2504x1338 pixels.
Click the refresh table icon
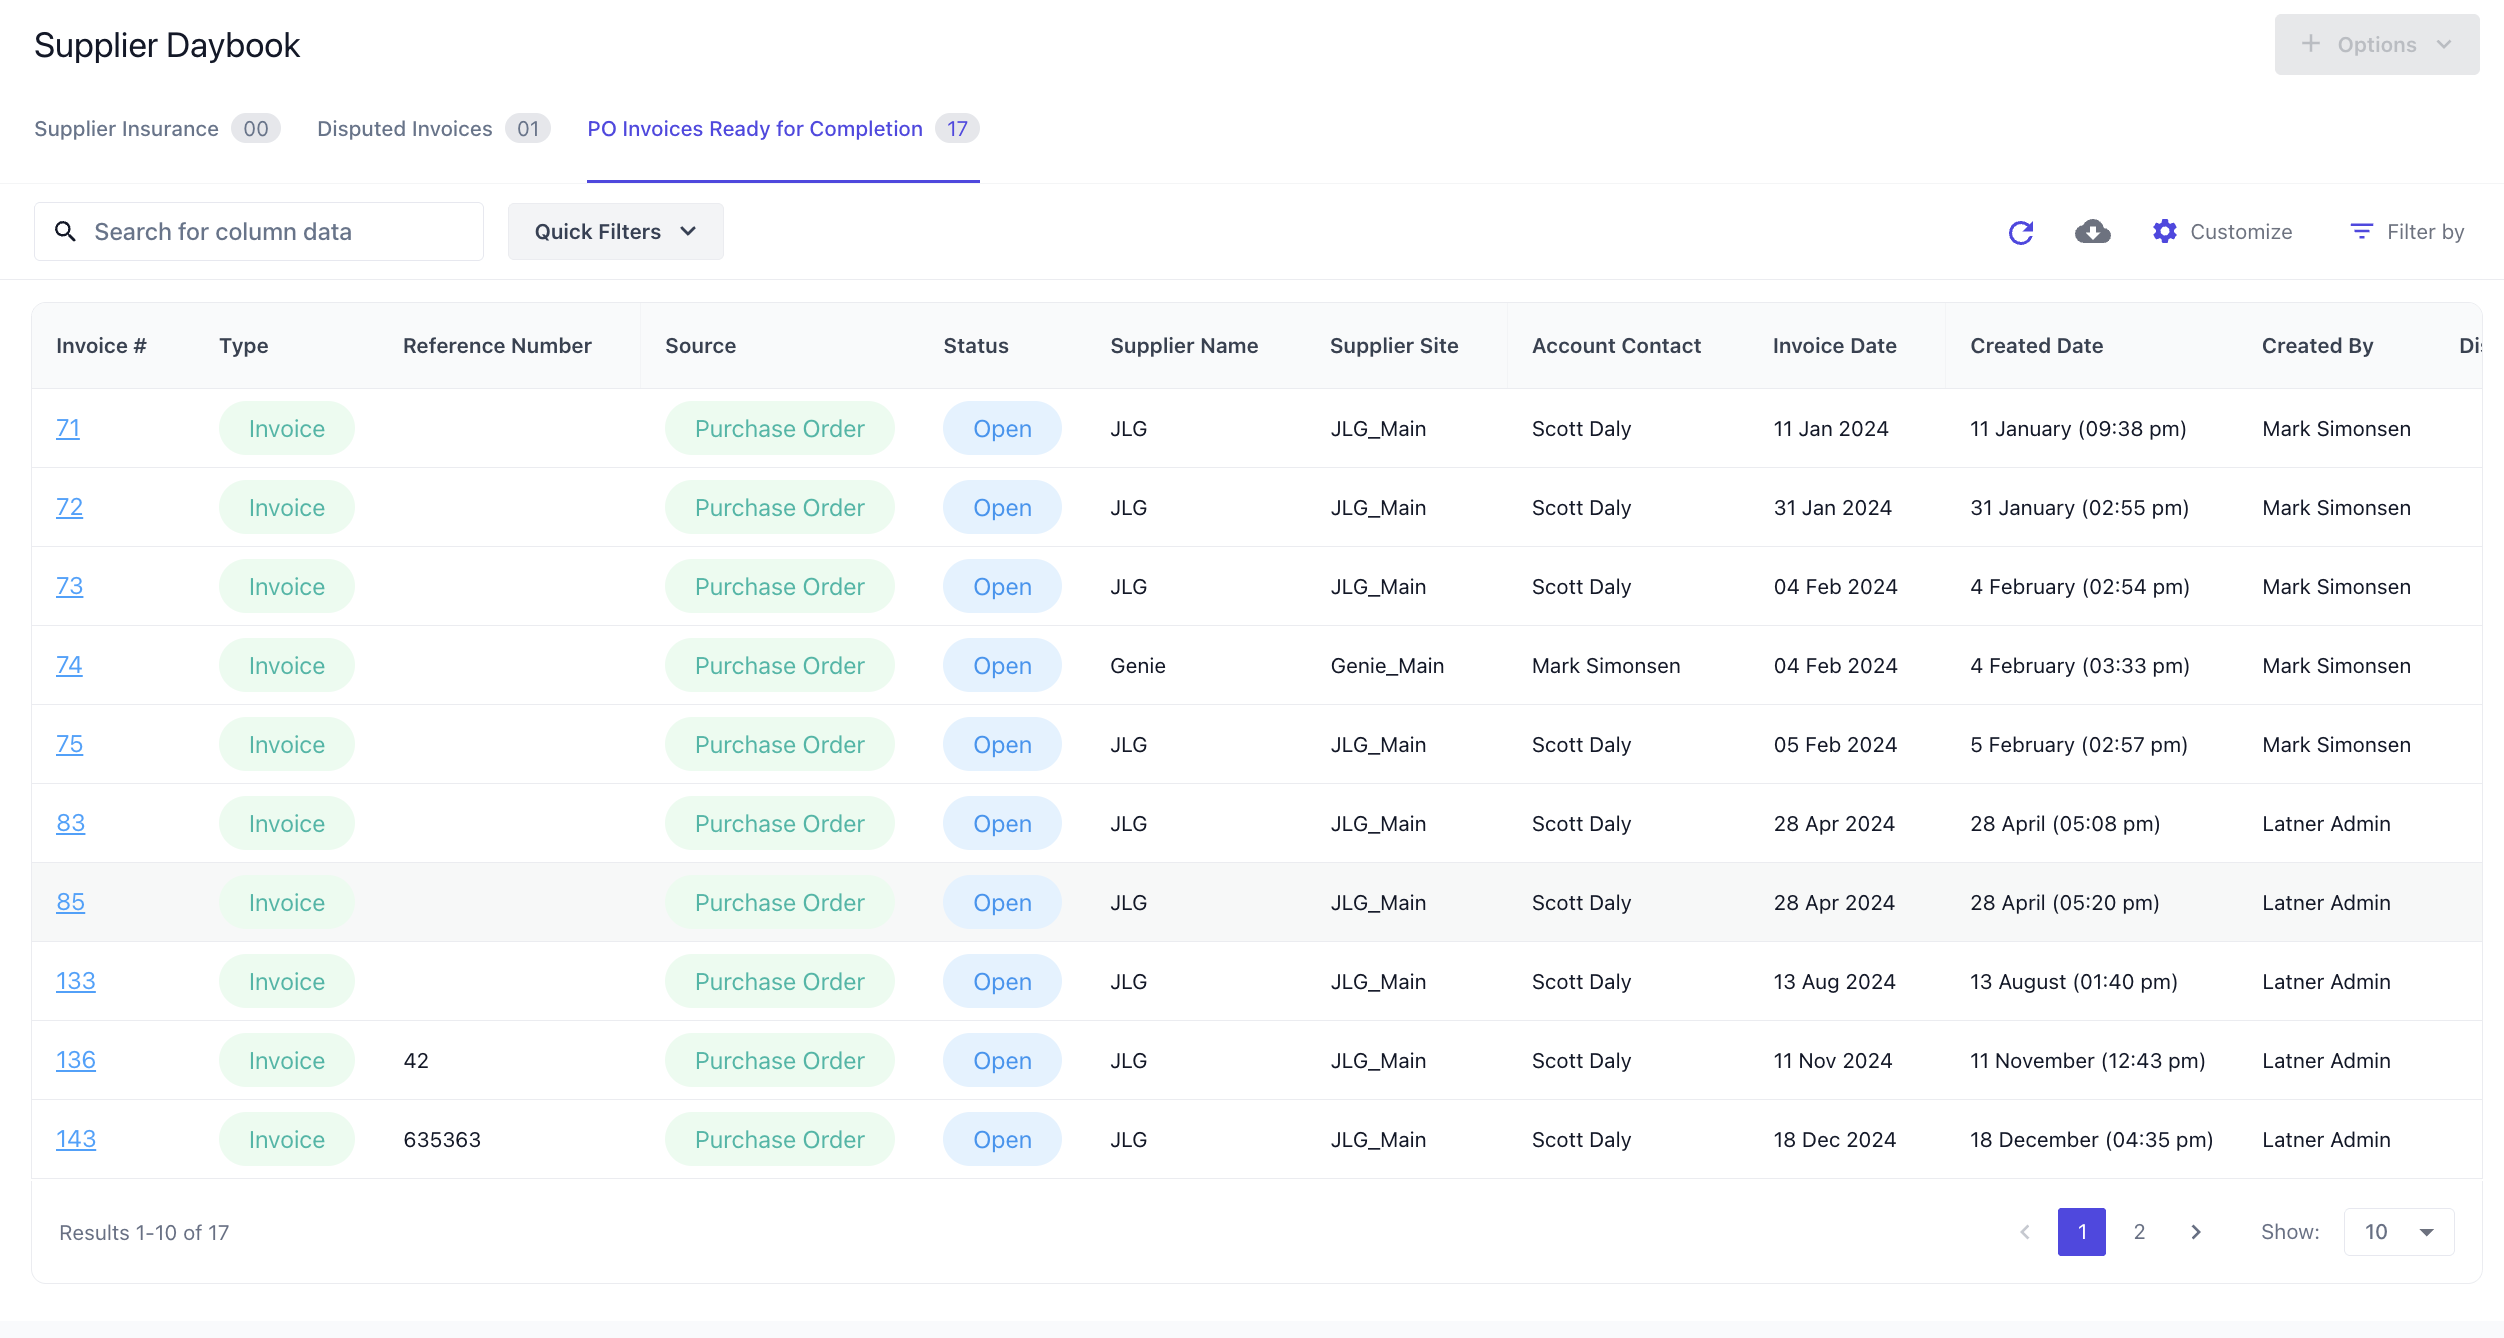coord(2021,232)
